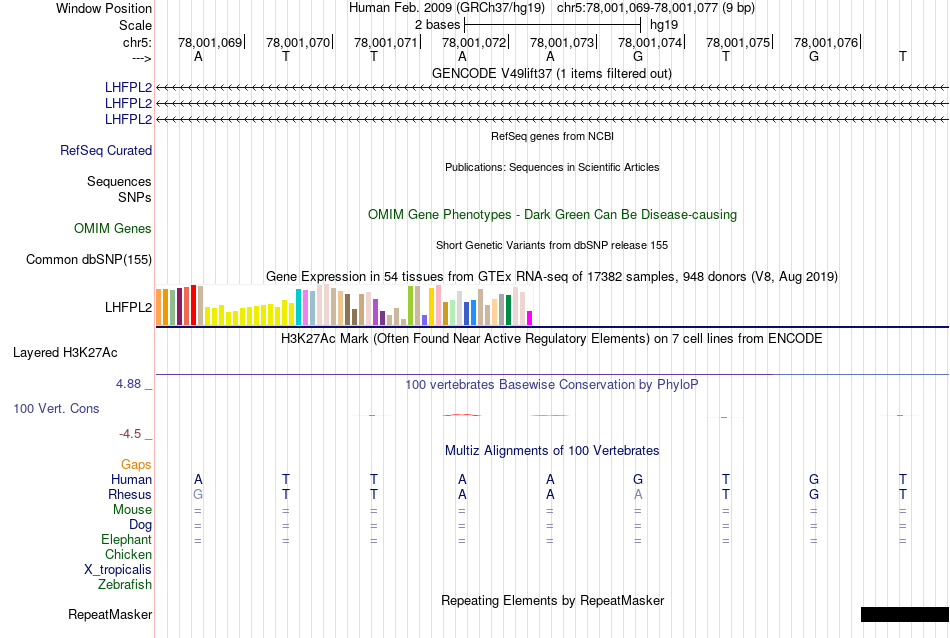
Task: Open the 100 Vert. Cons track label
Action: coord(56,408)
